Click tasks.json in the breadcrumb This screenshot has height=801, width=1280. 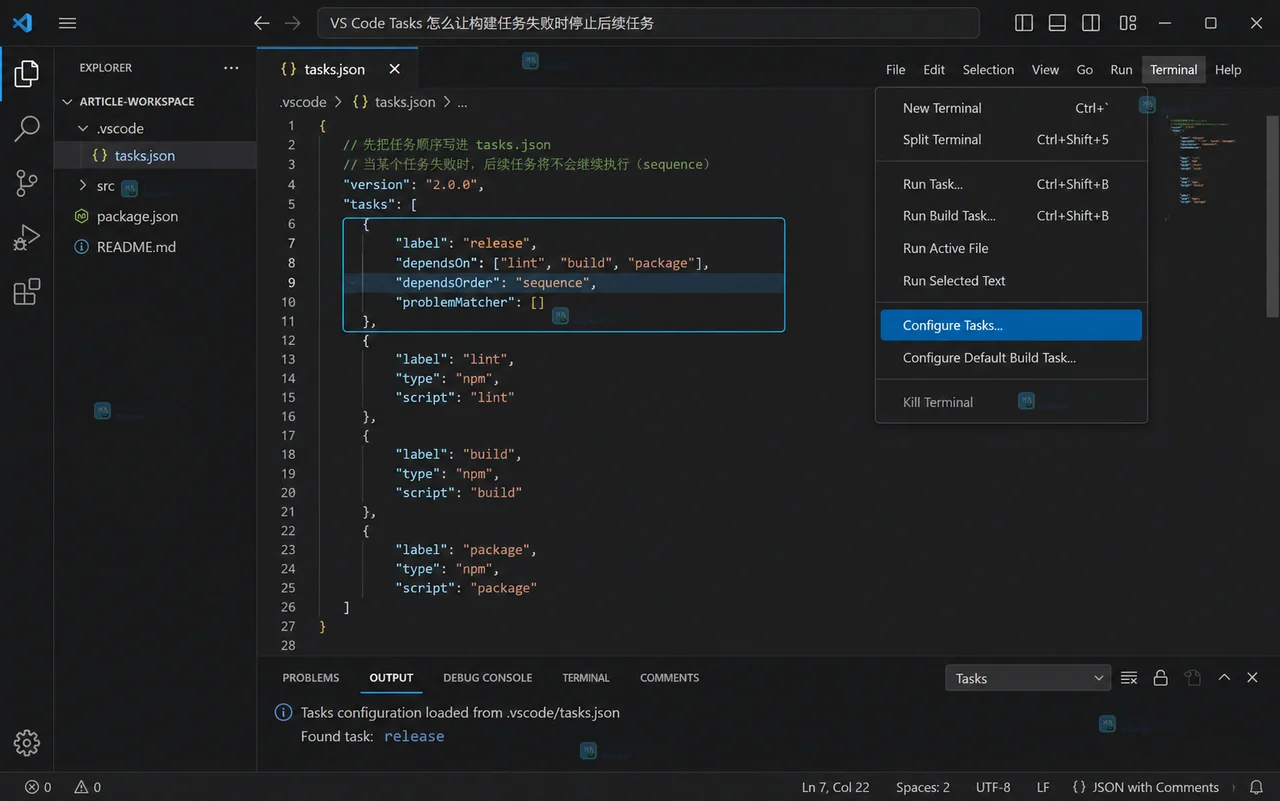pyautogui.click(x=394, y=102)
